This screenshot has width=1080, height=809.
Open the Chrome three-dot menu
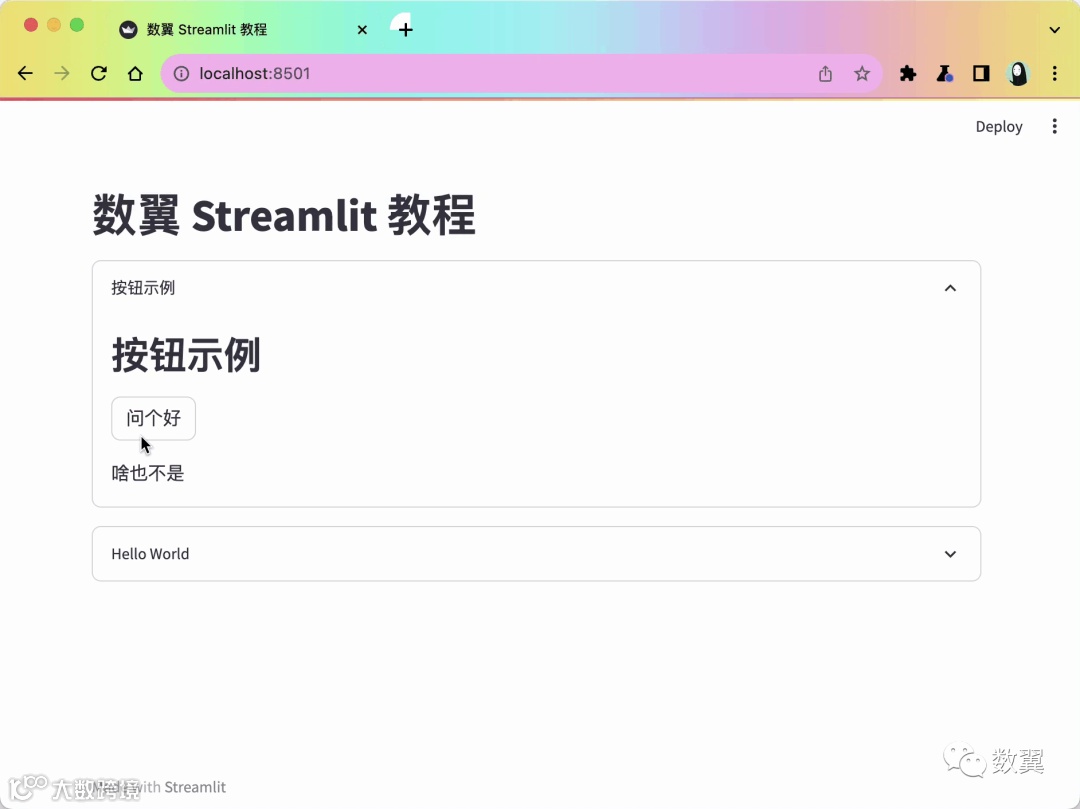1055,74
